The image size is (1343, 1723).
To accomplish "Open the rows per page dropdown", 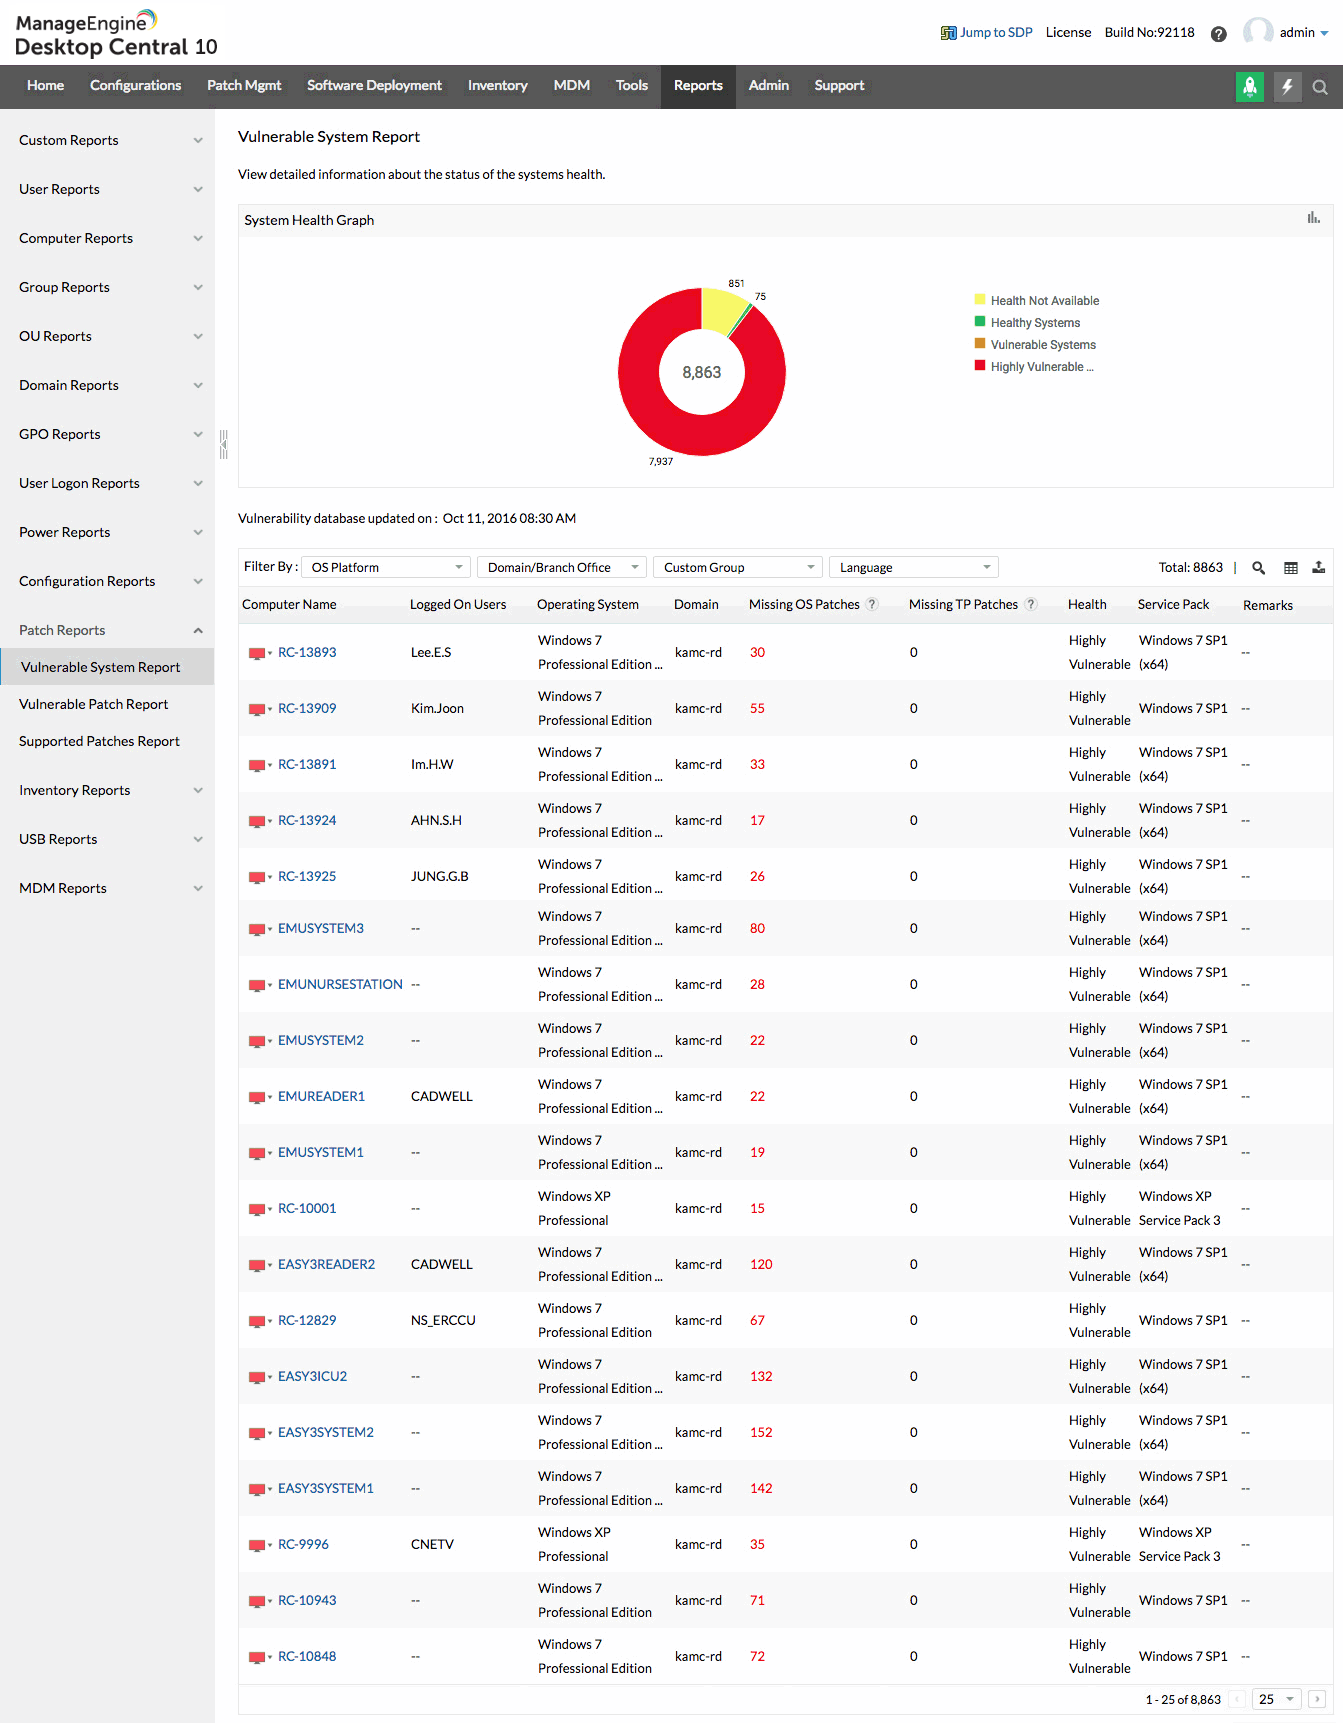I will (1277, 1699).
